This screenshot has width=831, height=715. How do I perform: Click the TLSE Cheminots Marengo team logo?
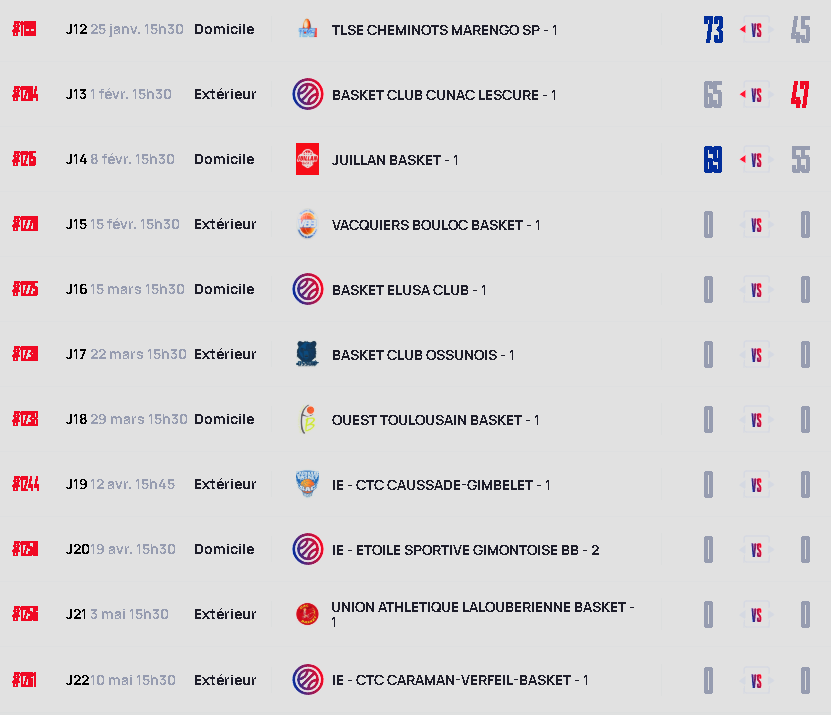pyautogui.click(x=307, y=30)
